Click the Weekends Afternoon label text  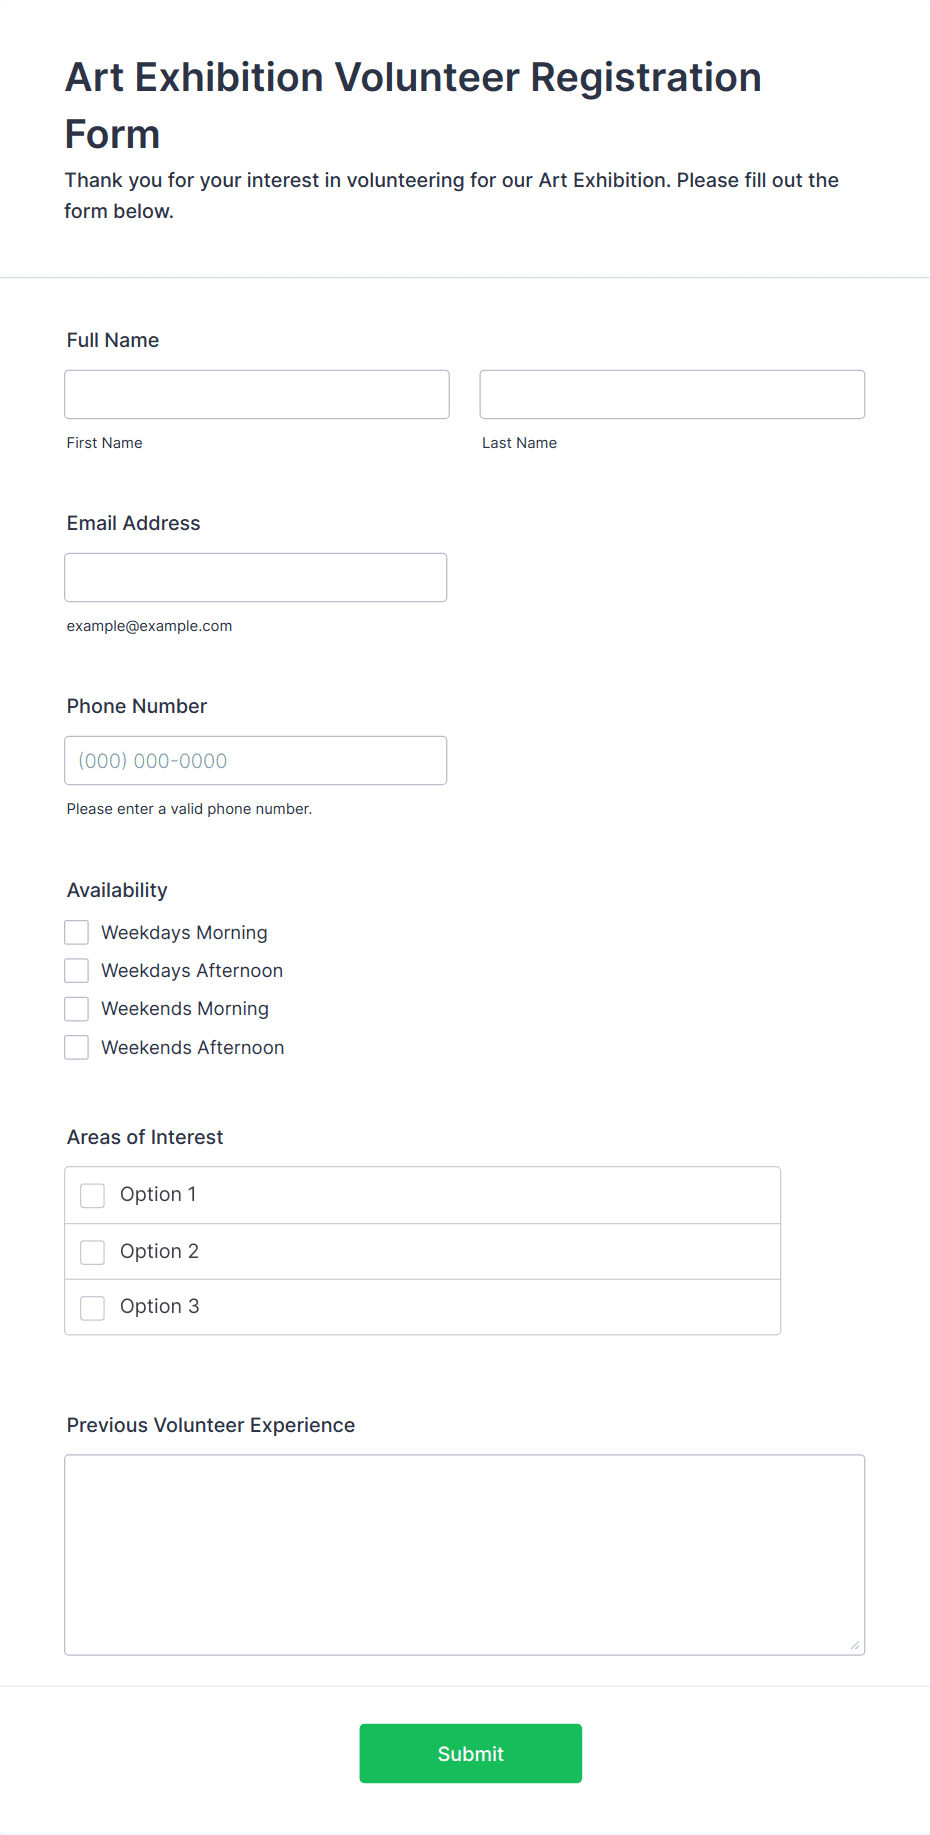[193, 1047]
